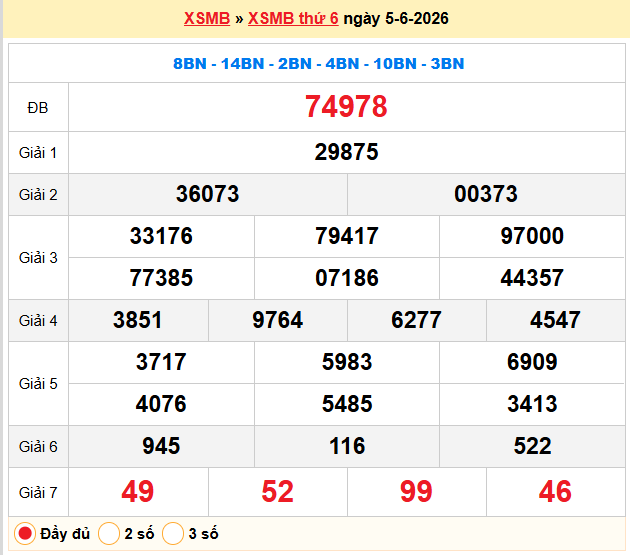Click Giải 5 number 6909
The image size is (630, 555).
pyautogui.click(x=532, y=362)
